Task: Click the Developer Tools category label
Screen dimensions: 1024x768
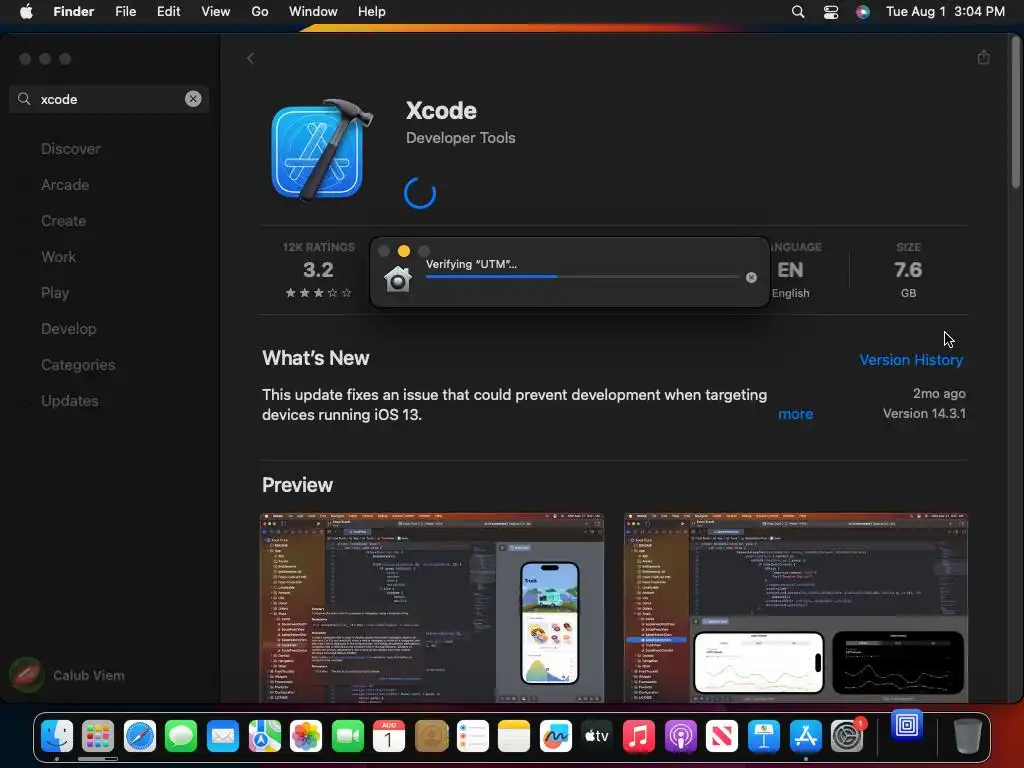Action: pos(460,138)
